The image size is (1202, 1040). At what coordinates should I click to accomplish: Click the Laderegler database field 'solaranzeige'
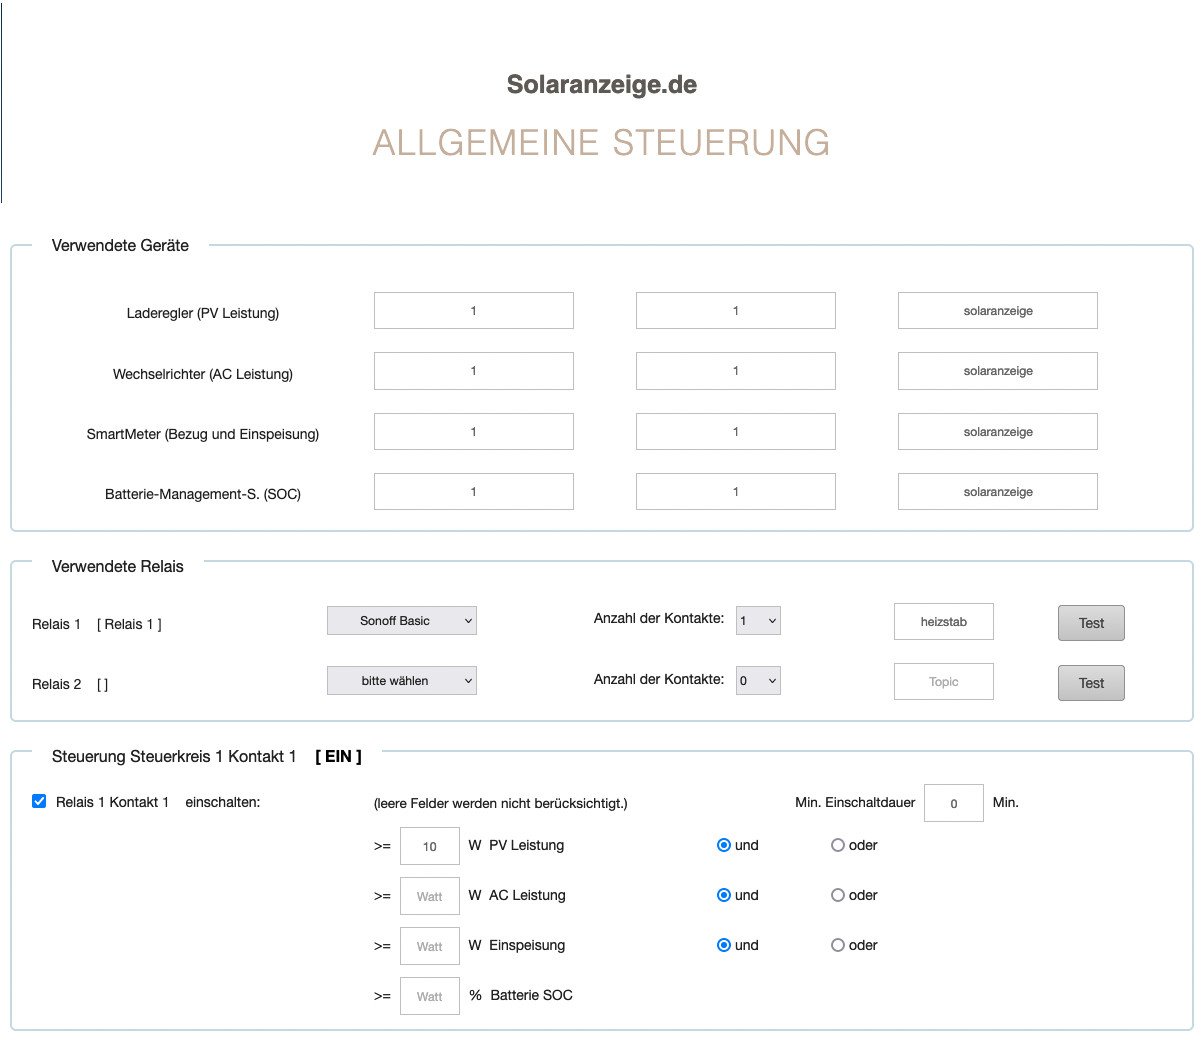pyautogui.click(x=997, y=311)
